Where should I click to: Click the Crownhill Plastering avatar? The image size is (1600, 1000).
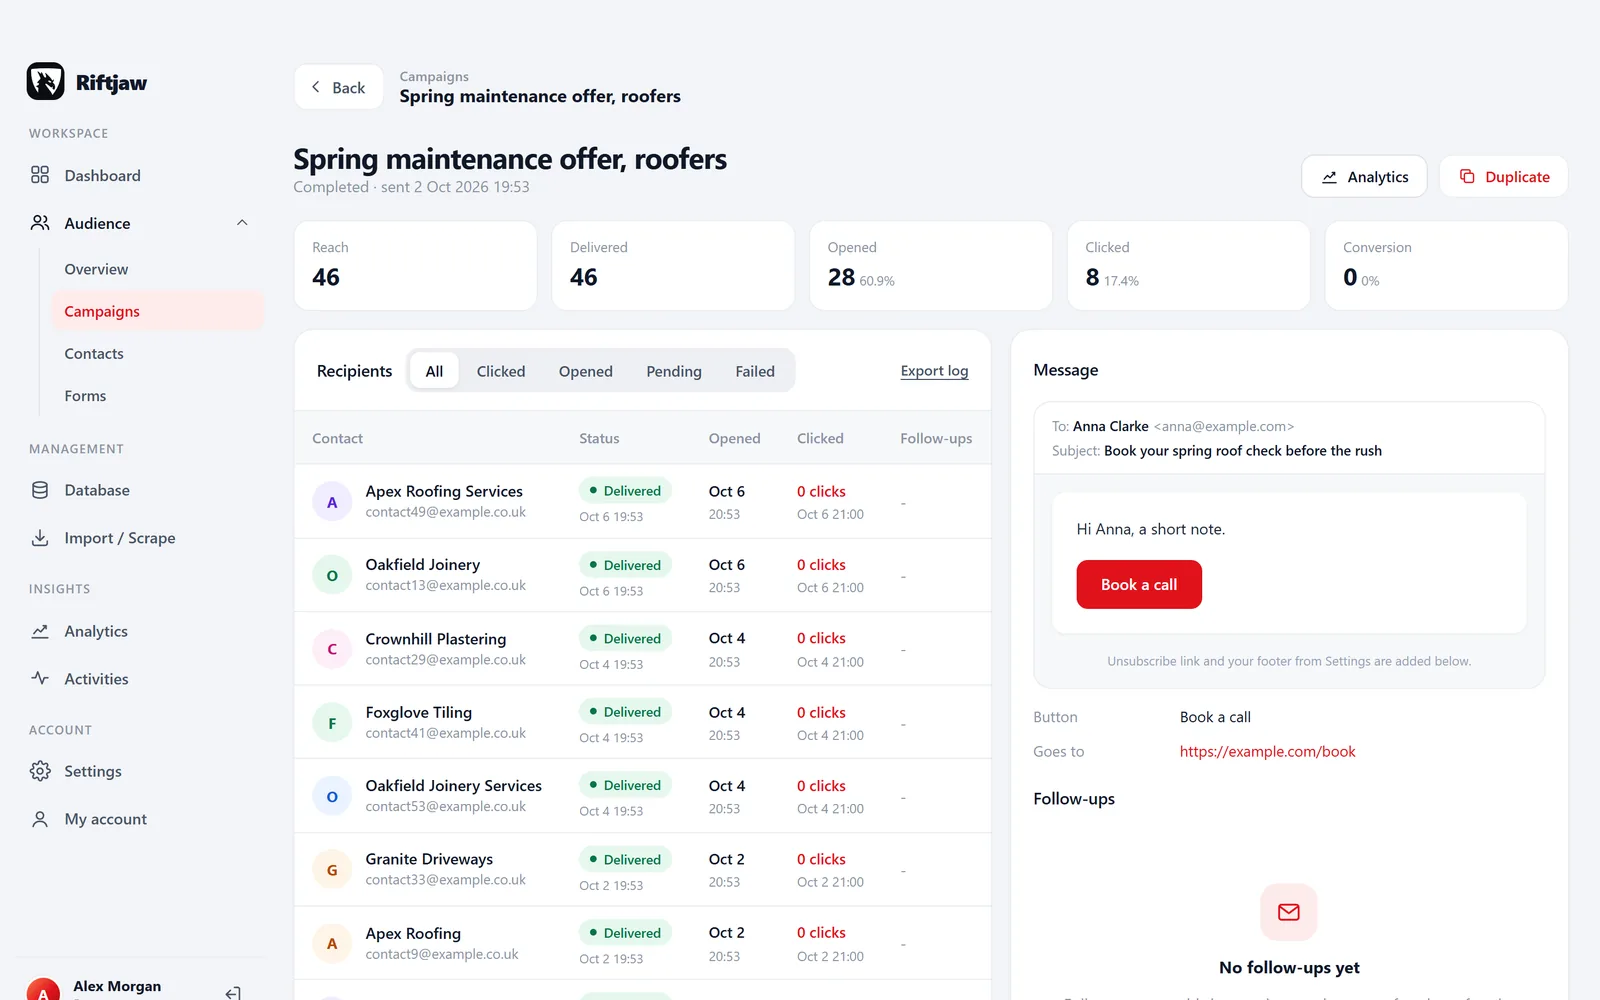332,649
